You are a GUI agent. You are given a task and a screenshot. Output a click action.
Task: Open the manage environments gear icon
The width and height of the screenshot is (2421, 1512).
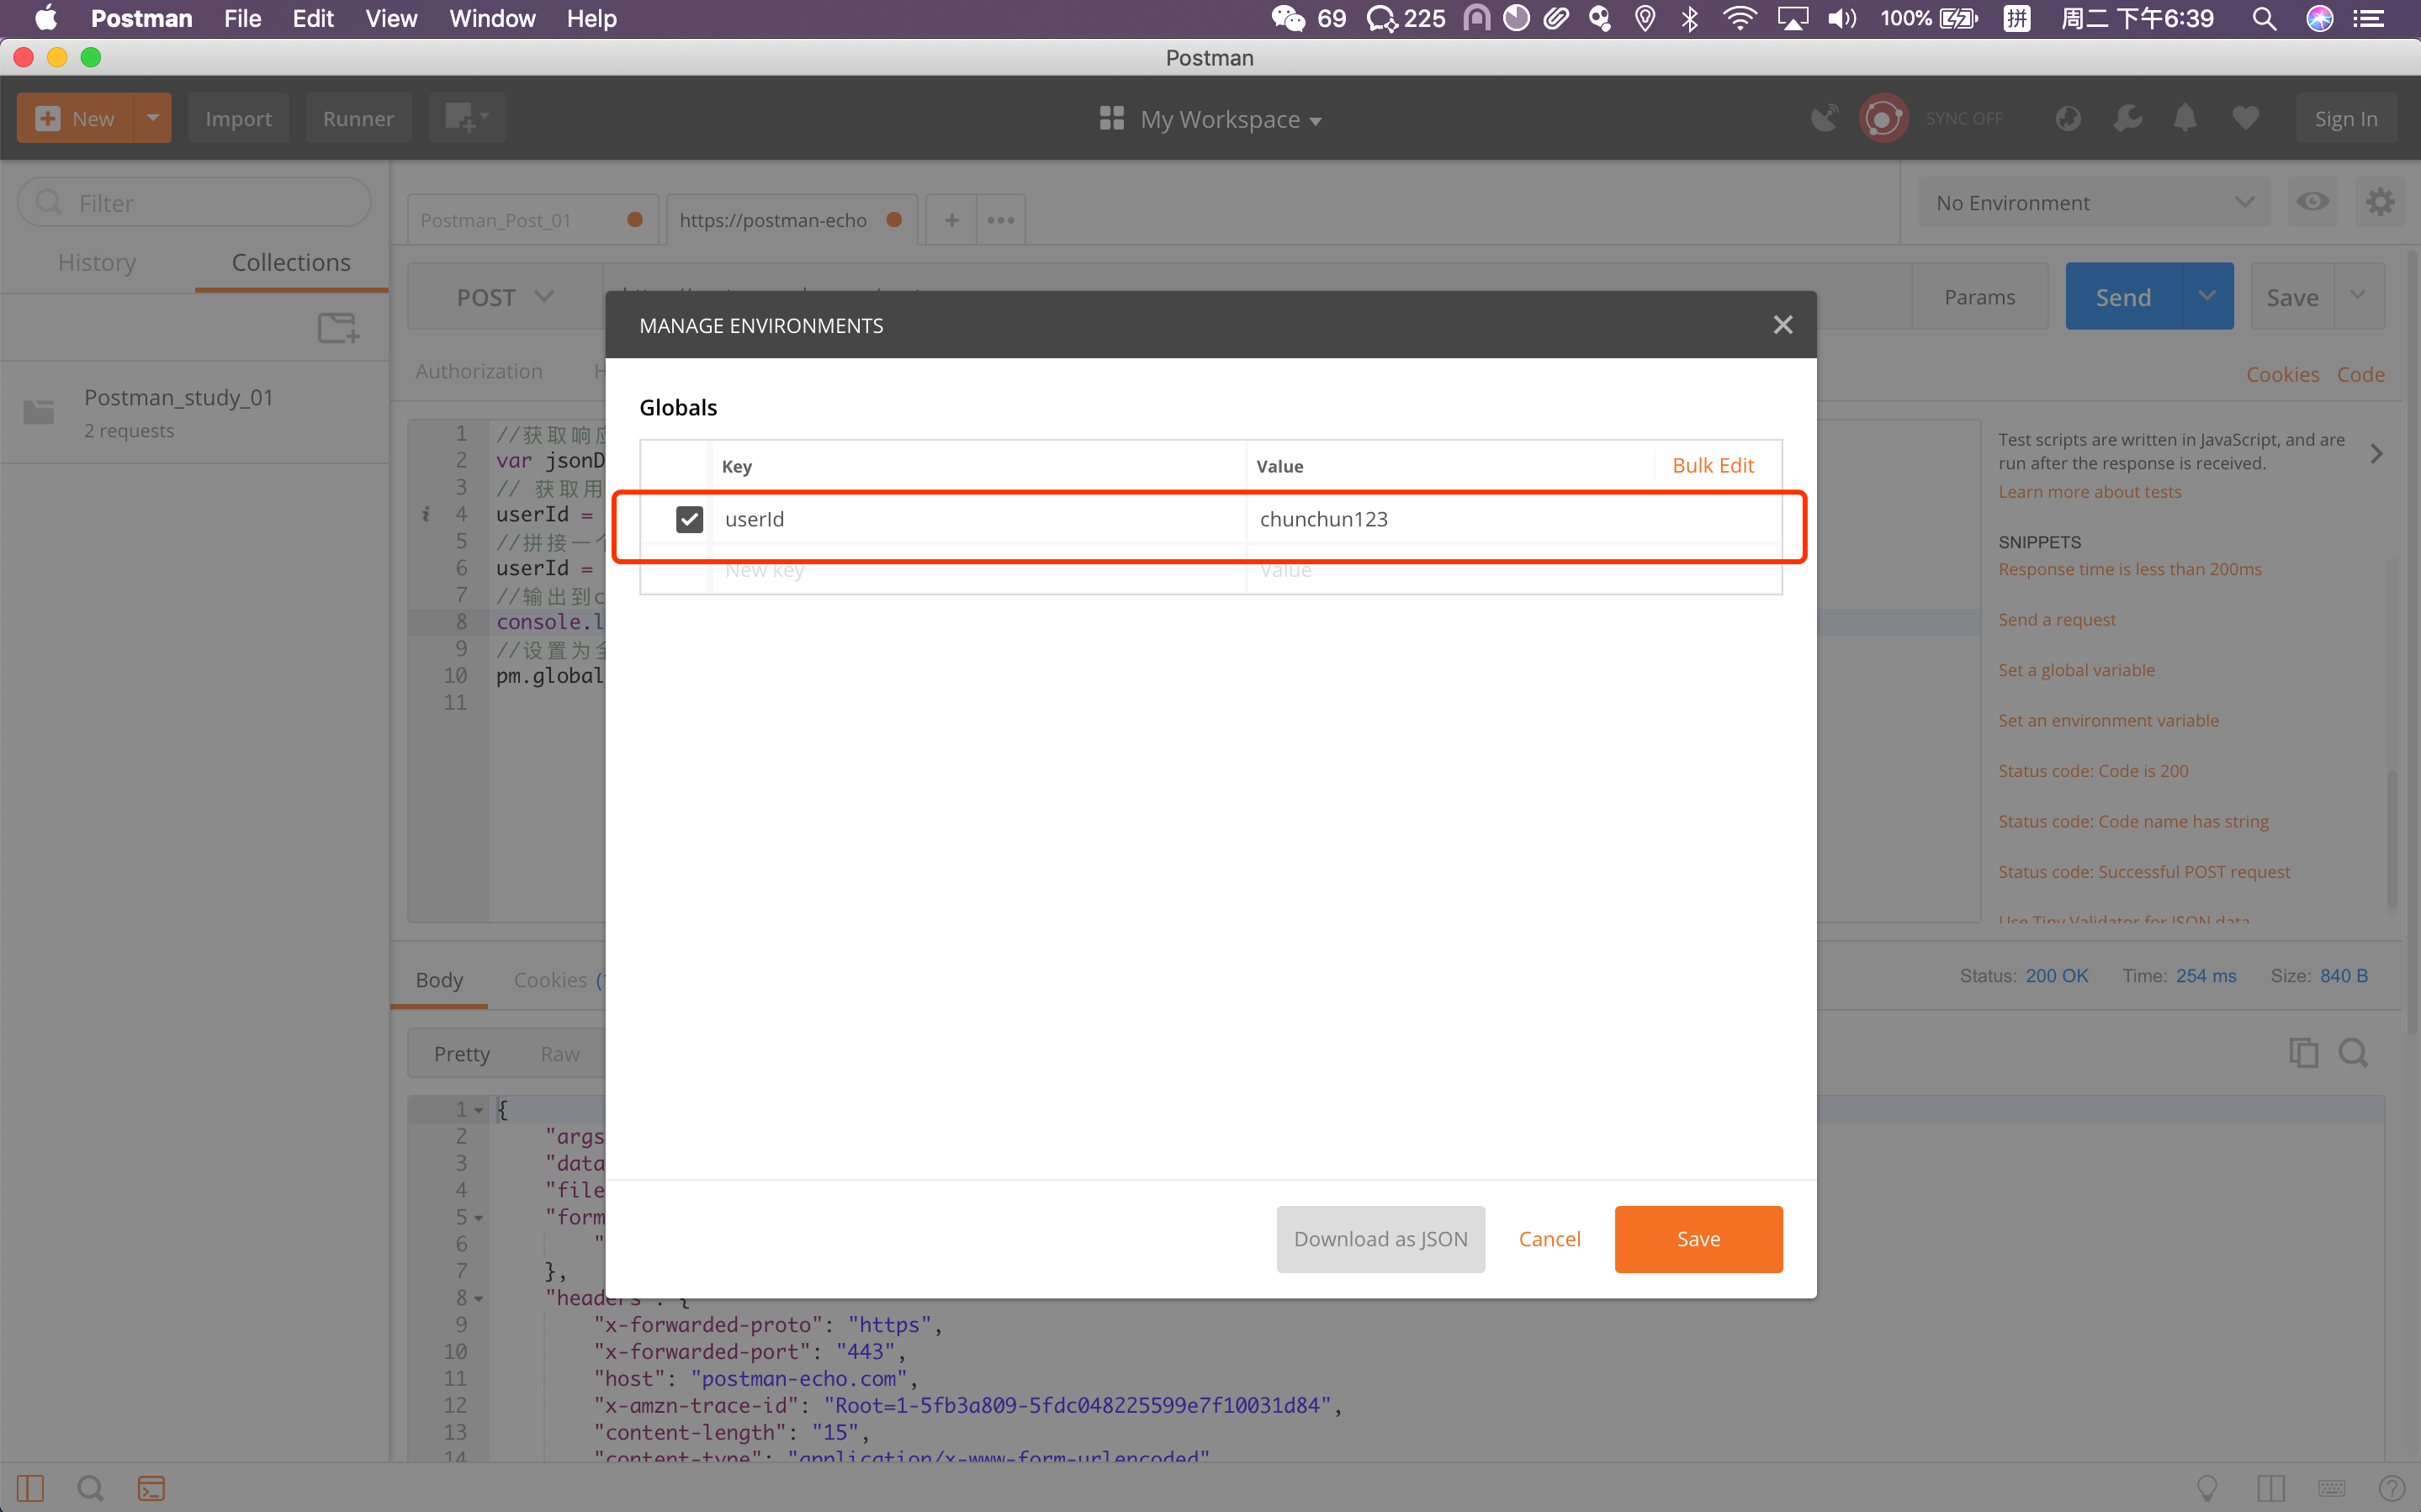[2379, 203]
